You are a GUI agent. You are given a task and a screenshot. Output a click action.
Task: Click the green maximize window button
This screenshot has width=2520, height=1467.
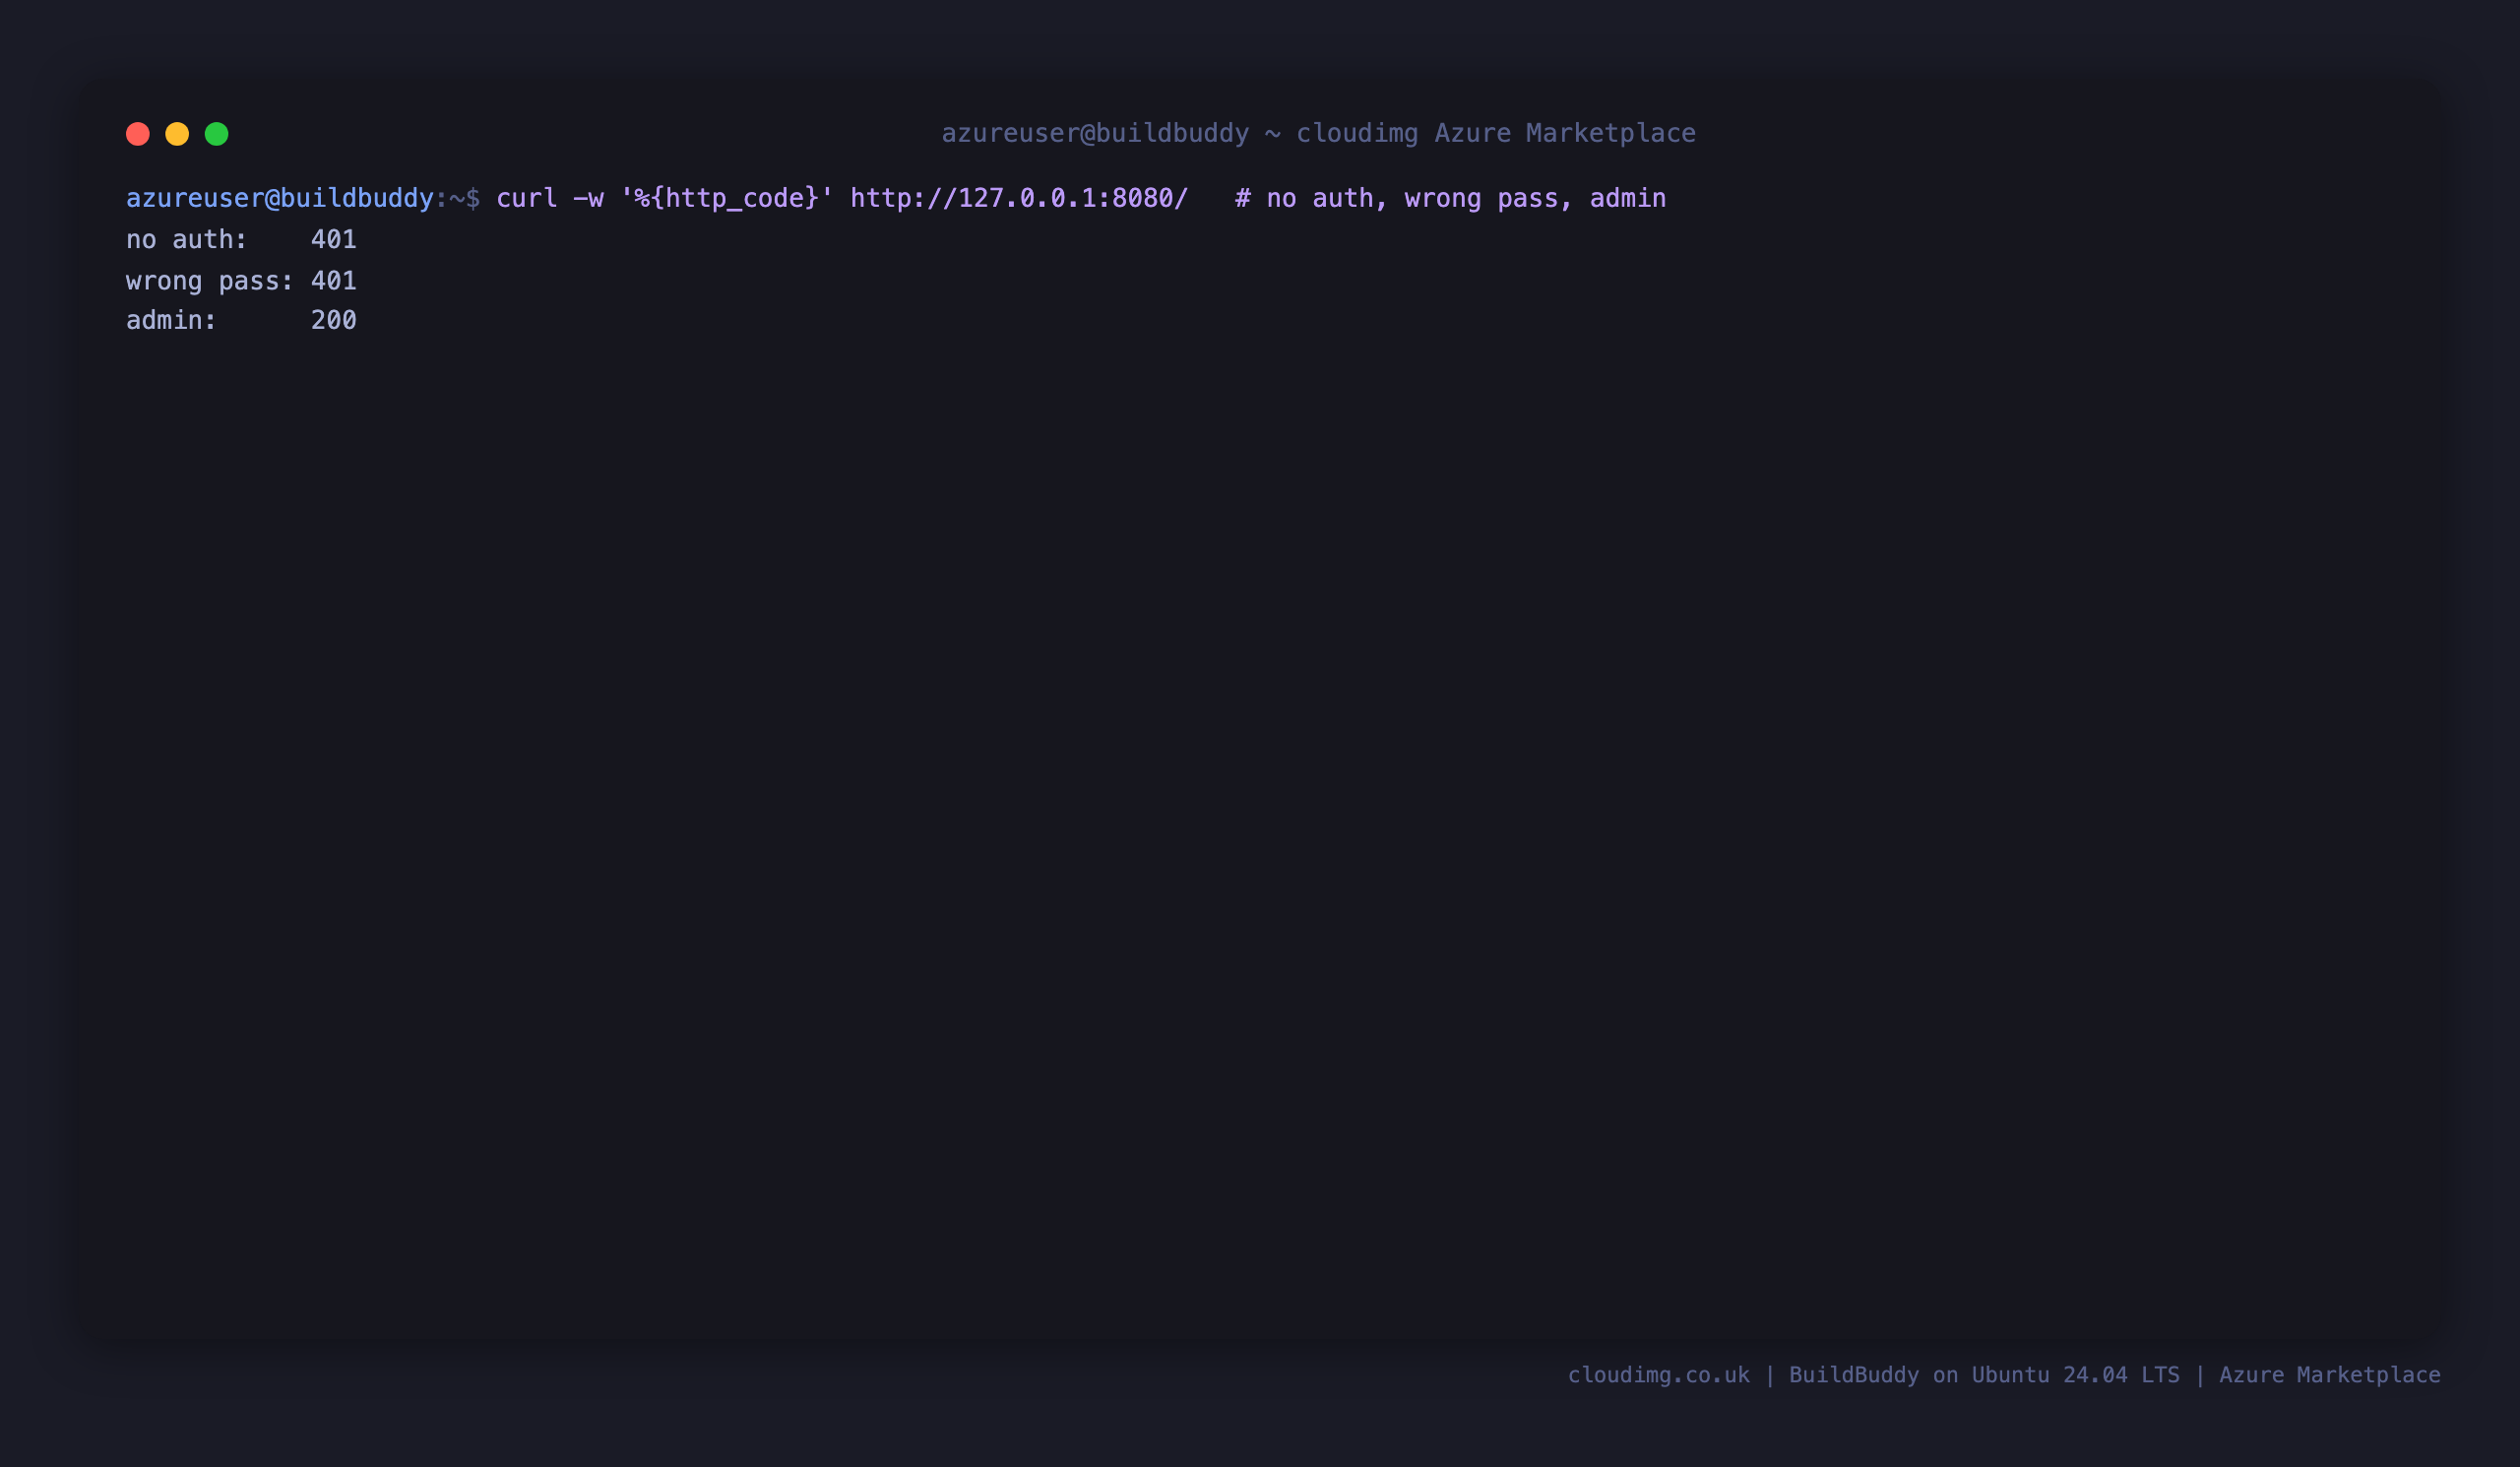(217, 134)
